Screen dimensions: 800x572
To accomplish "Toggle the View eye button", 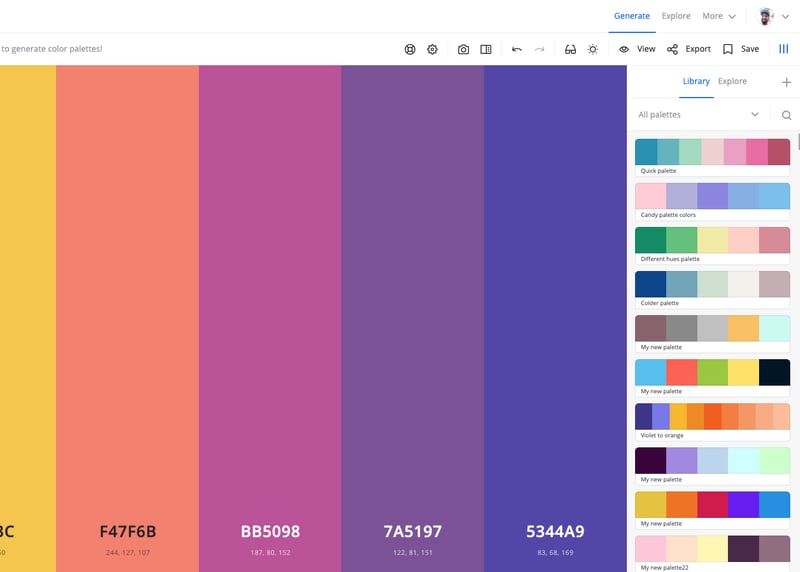I will pyautogui.click(x=637, y=49).
